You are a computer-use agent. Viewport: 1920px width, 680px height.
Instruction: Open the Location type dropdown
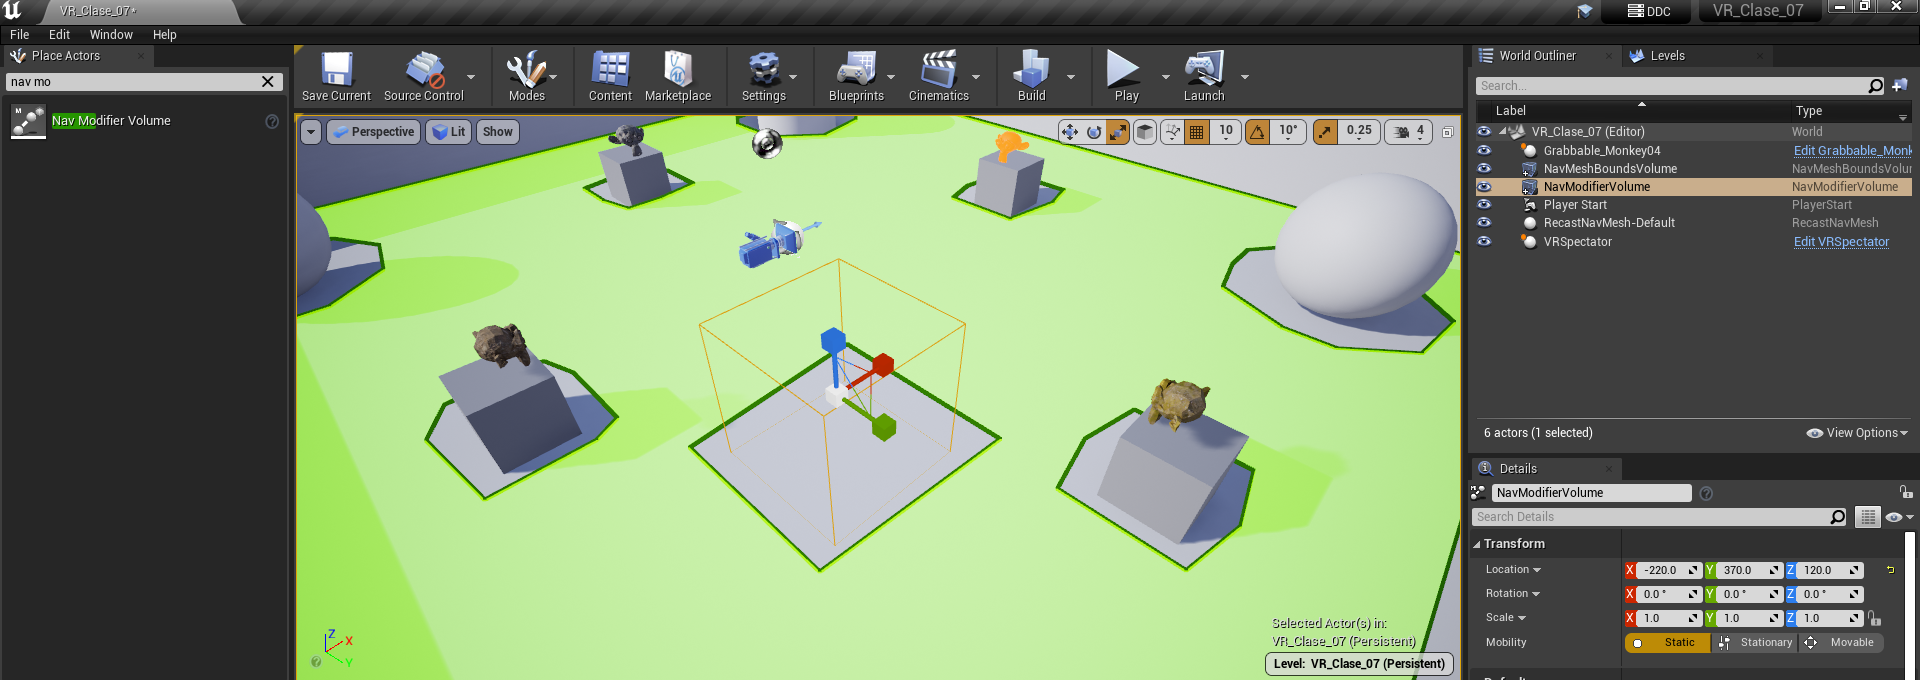[1513, 570]
